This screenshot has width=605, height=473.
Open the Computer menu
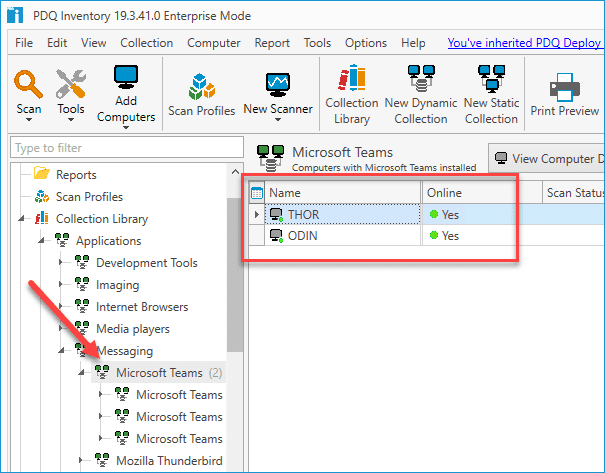coord(214,43)
